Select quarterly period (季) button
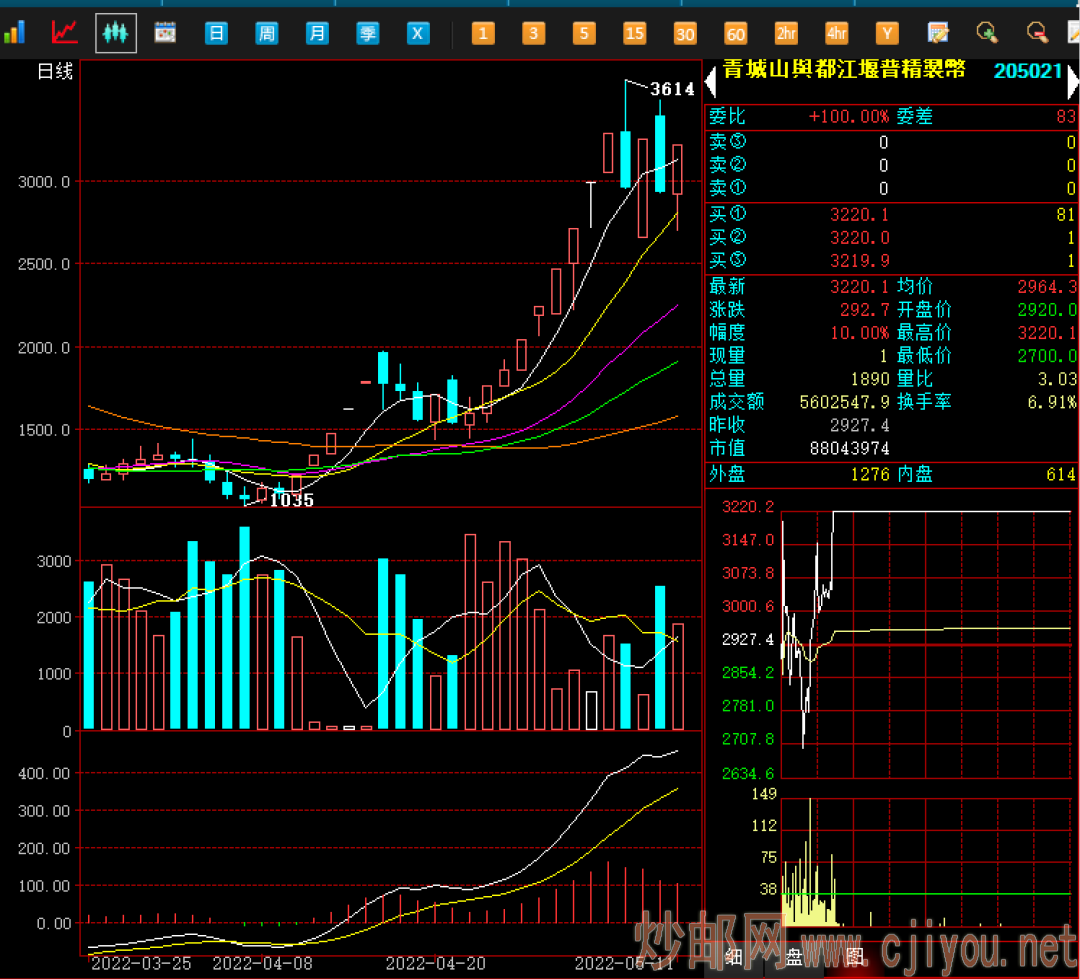The height and width of the screenshot is (979, 1080). 368,33
